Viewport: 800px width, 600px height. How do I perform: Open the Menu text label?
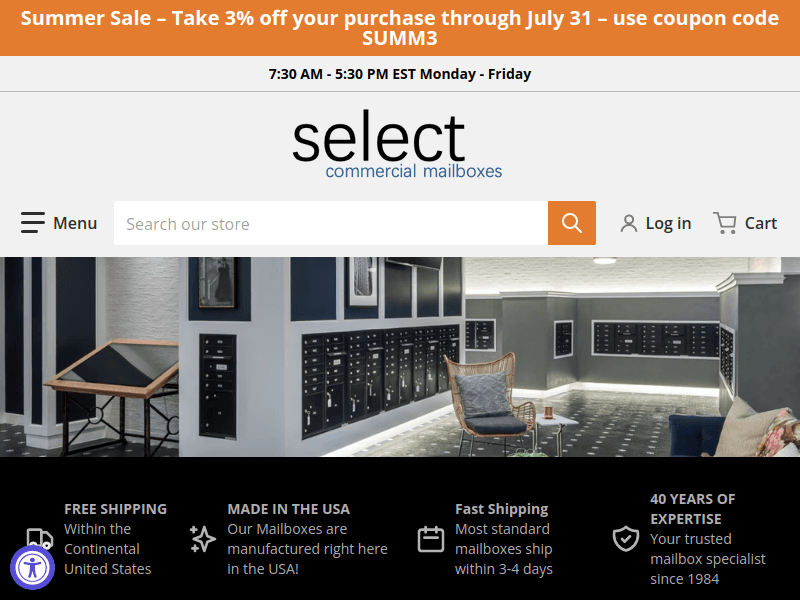coord(75,223)
